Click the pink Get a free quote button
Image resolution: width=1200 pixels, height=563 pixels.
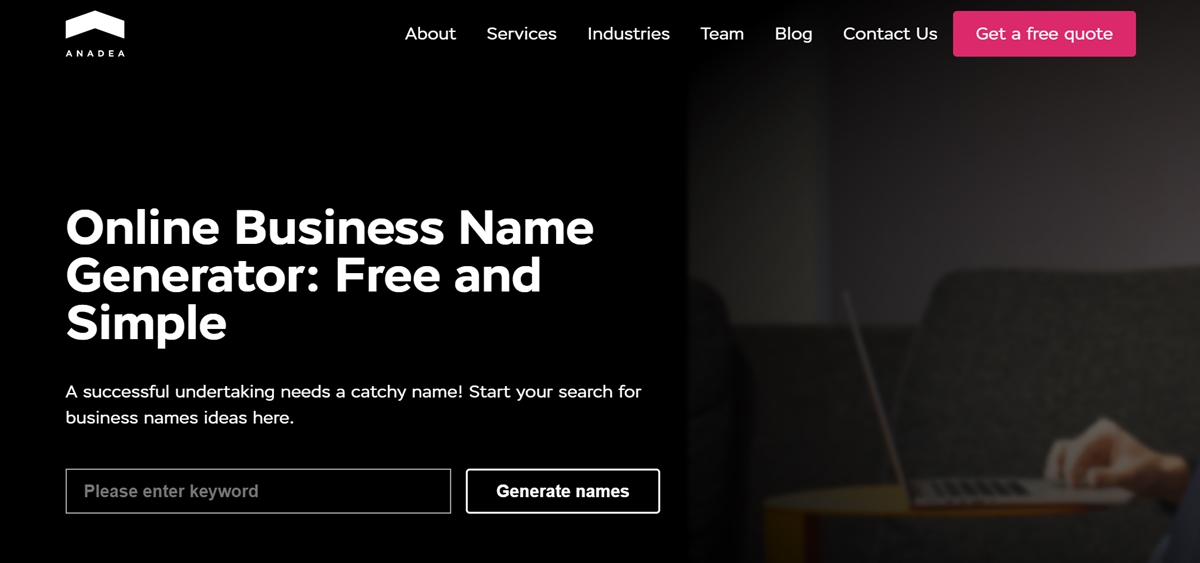tap(1044, 34)
